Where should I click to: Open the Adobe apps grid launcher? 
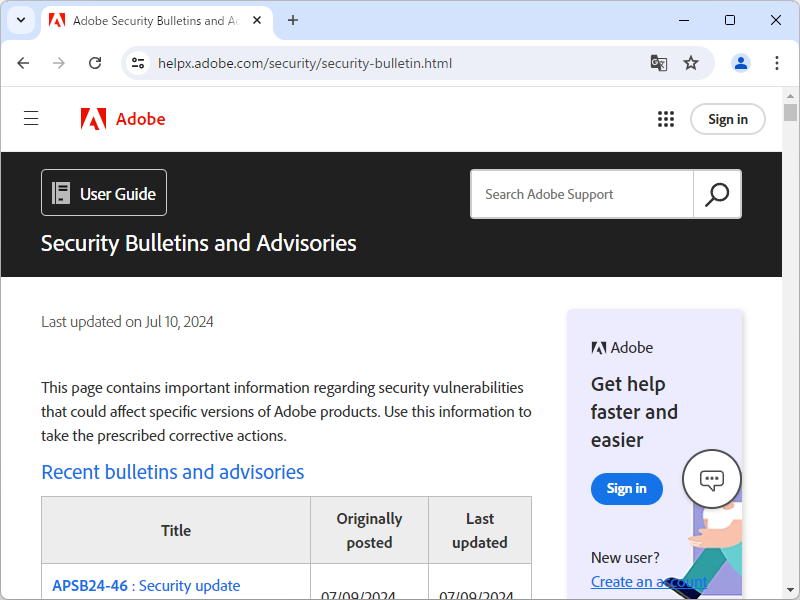(x=666, y=119)
